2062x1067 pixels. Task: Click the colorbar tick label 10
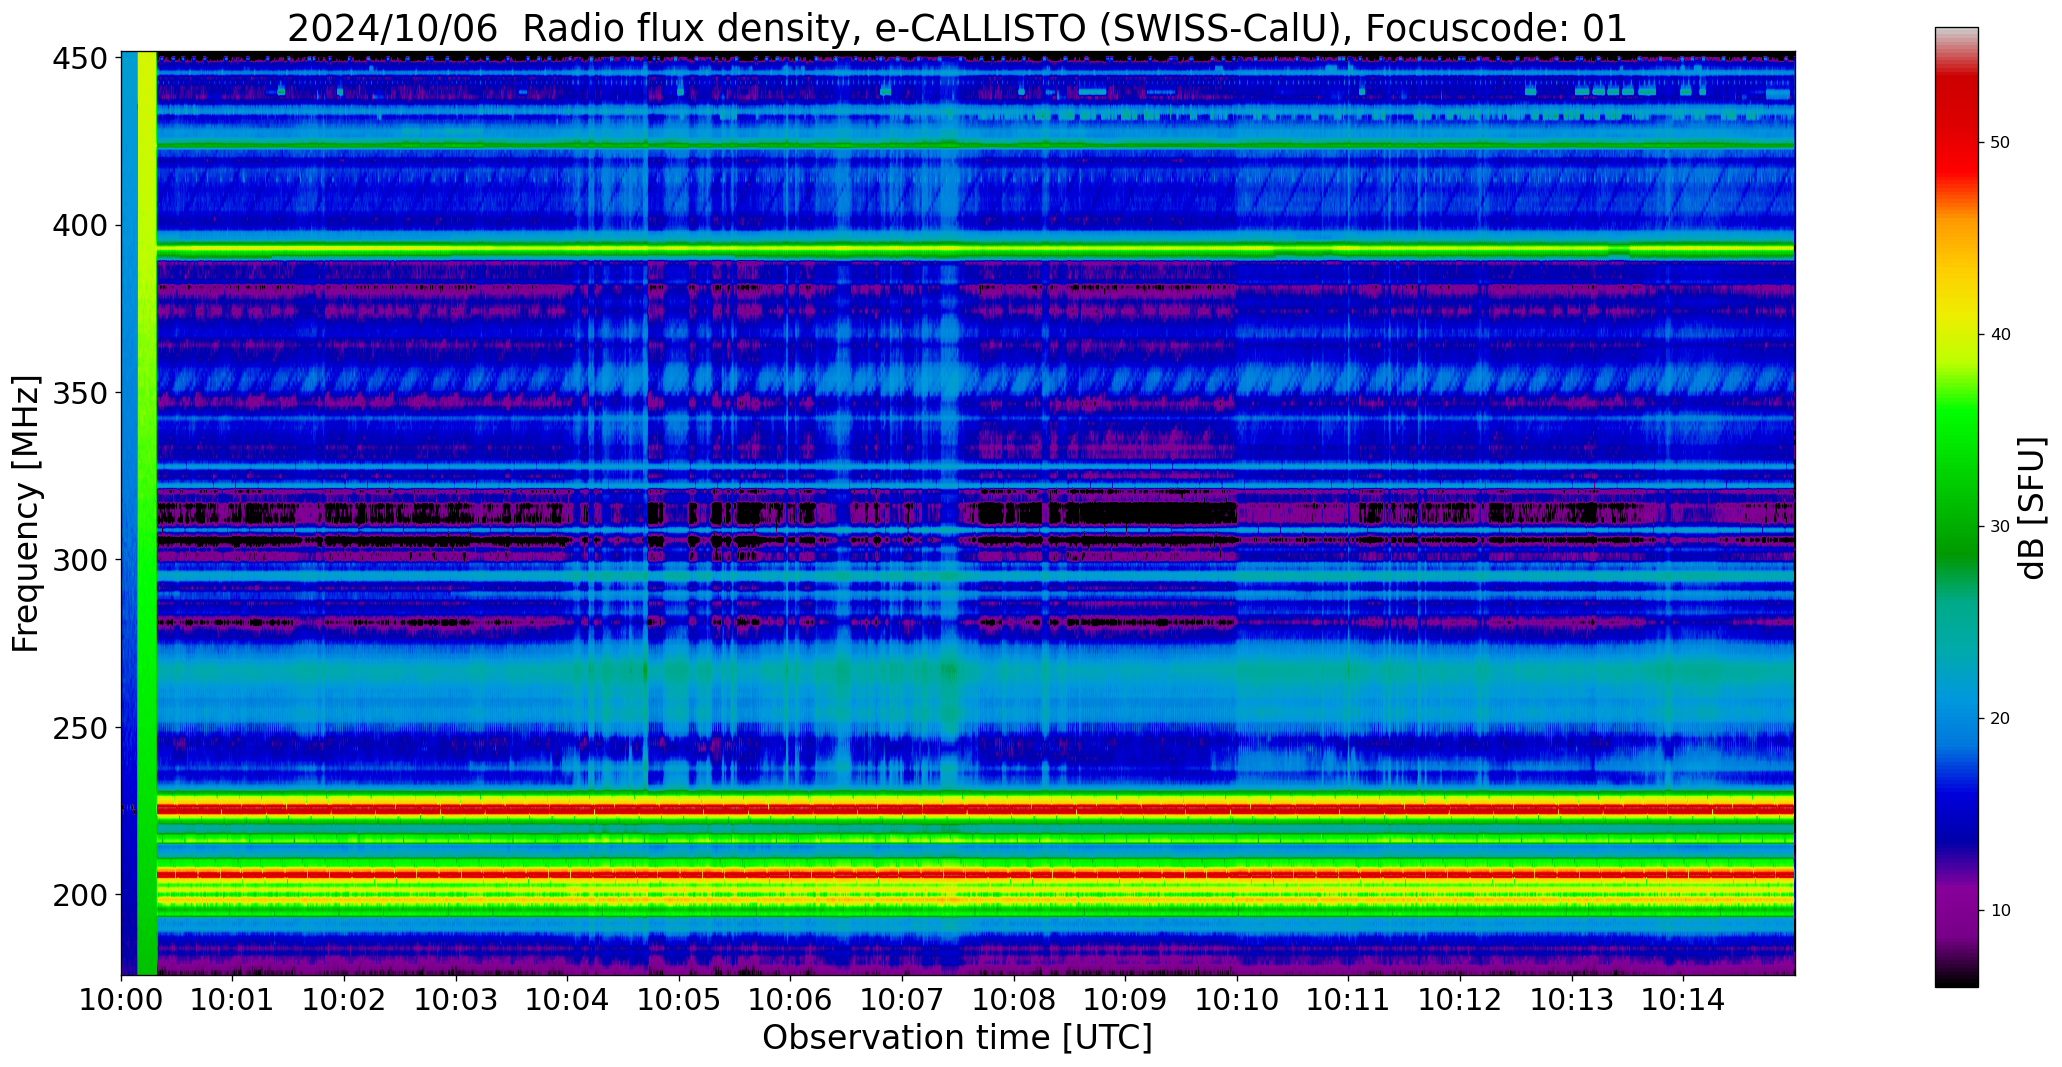[2000, 911]
